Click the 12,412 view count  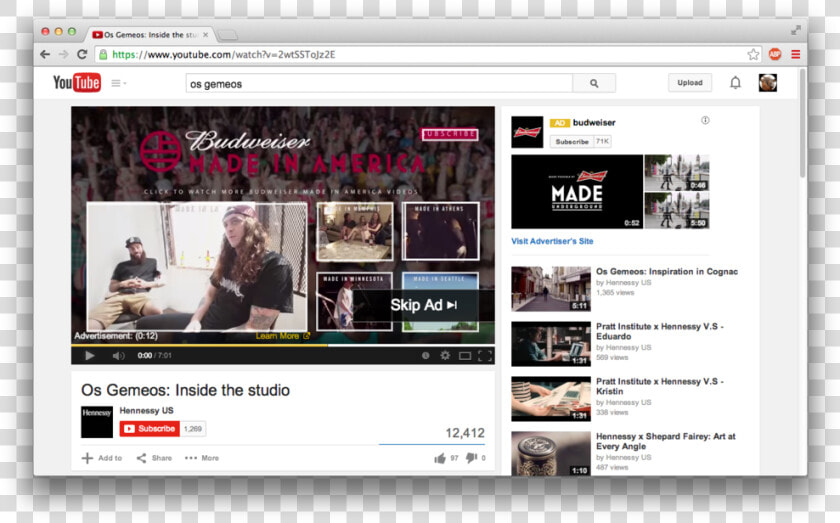point(465,433)
